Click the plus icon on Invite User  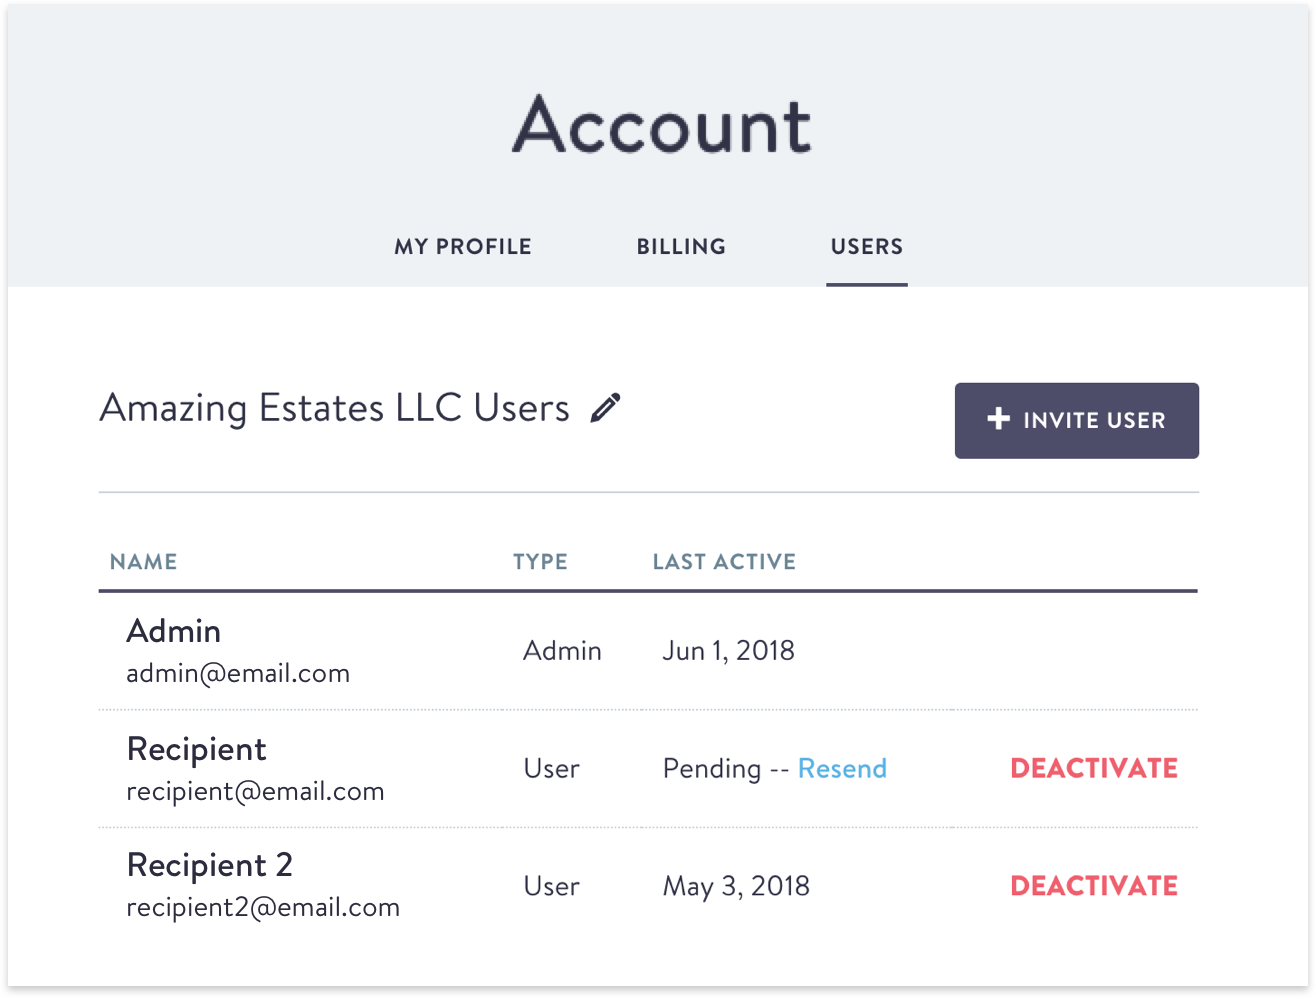click(x=998, y=419)
